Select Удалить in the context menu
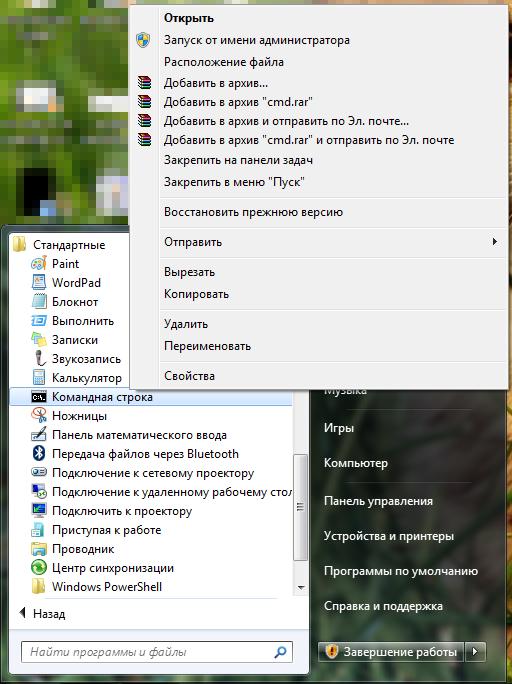The width and height of the screenshot is (512, 684). coord(186,324)
